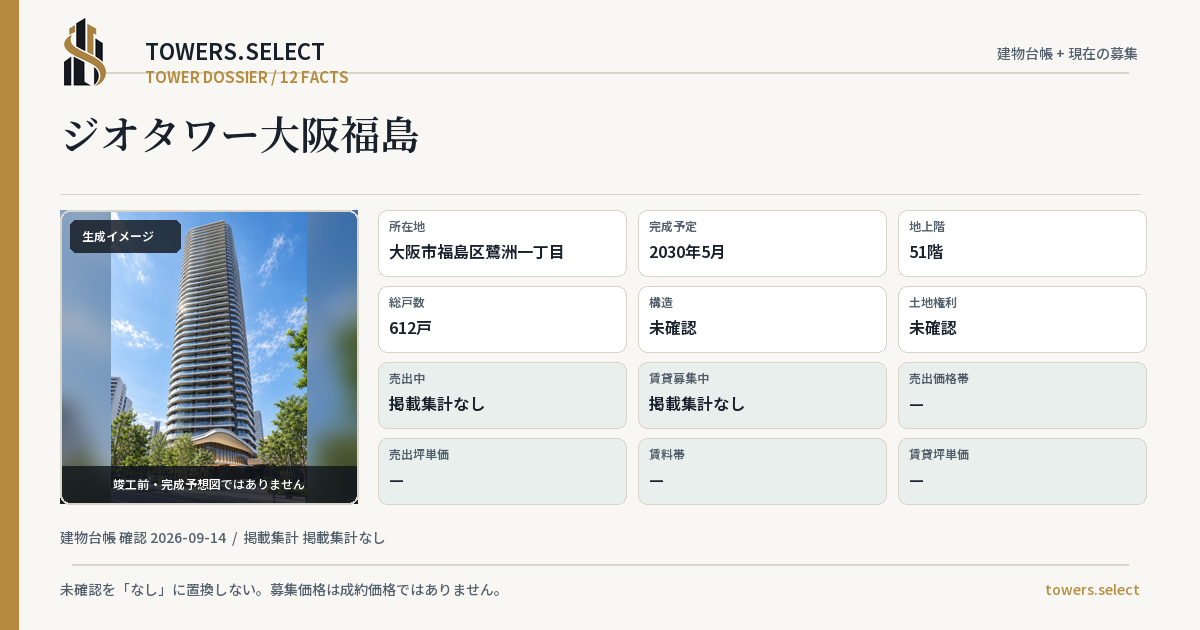
Task: Open the tower rendering thumbnail image
Action: tap(209, 357)
